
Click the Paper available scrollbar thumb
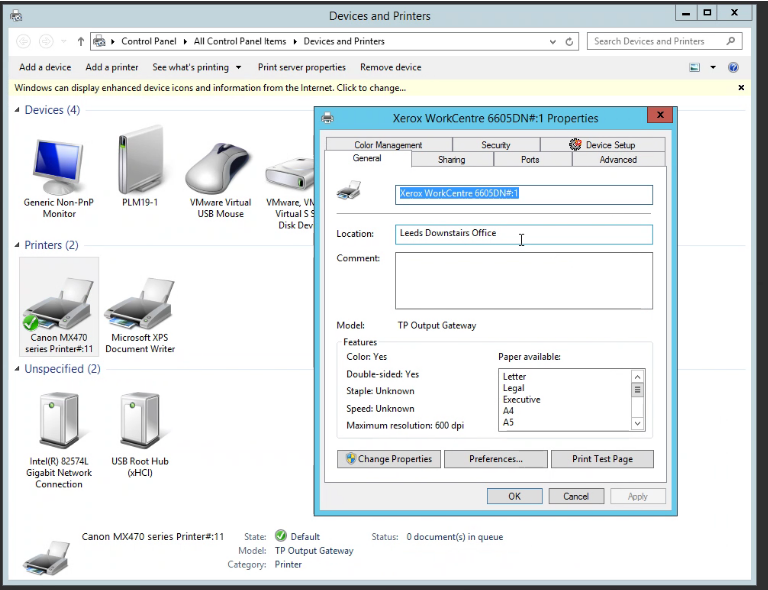(637, 390)
